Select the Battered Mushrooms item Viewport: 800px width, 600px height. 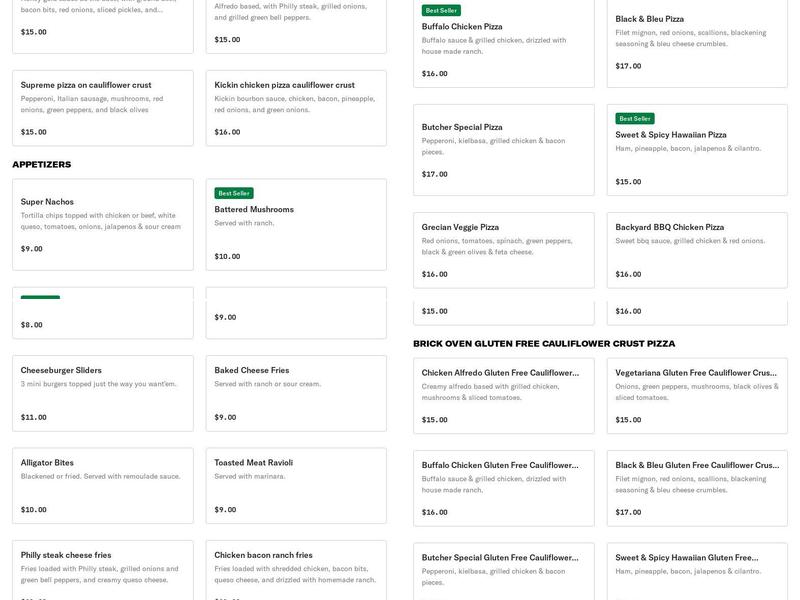(296, 224)
